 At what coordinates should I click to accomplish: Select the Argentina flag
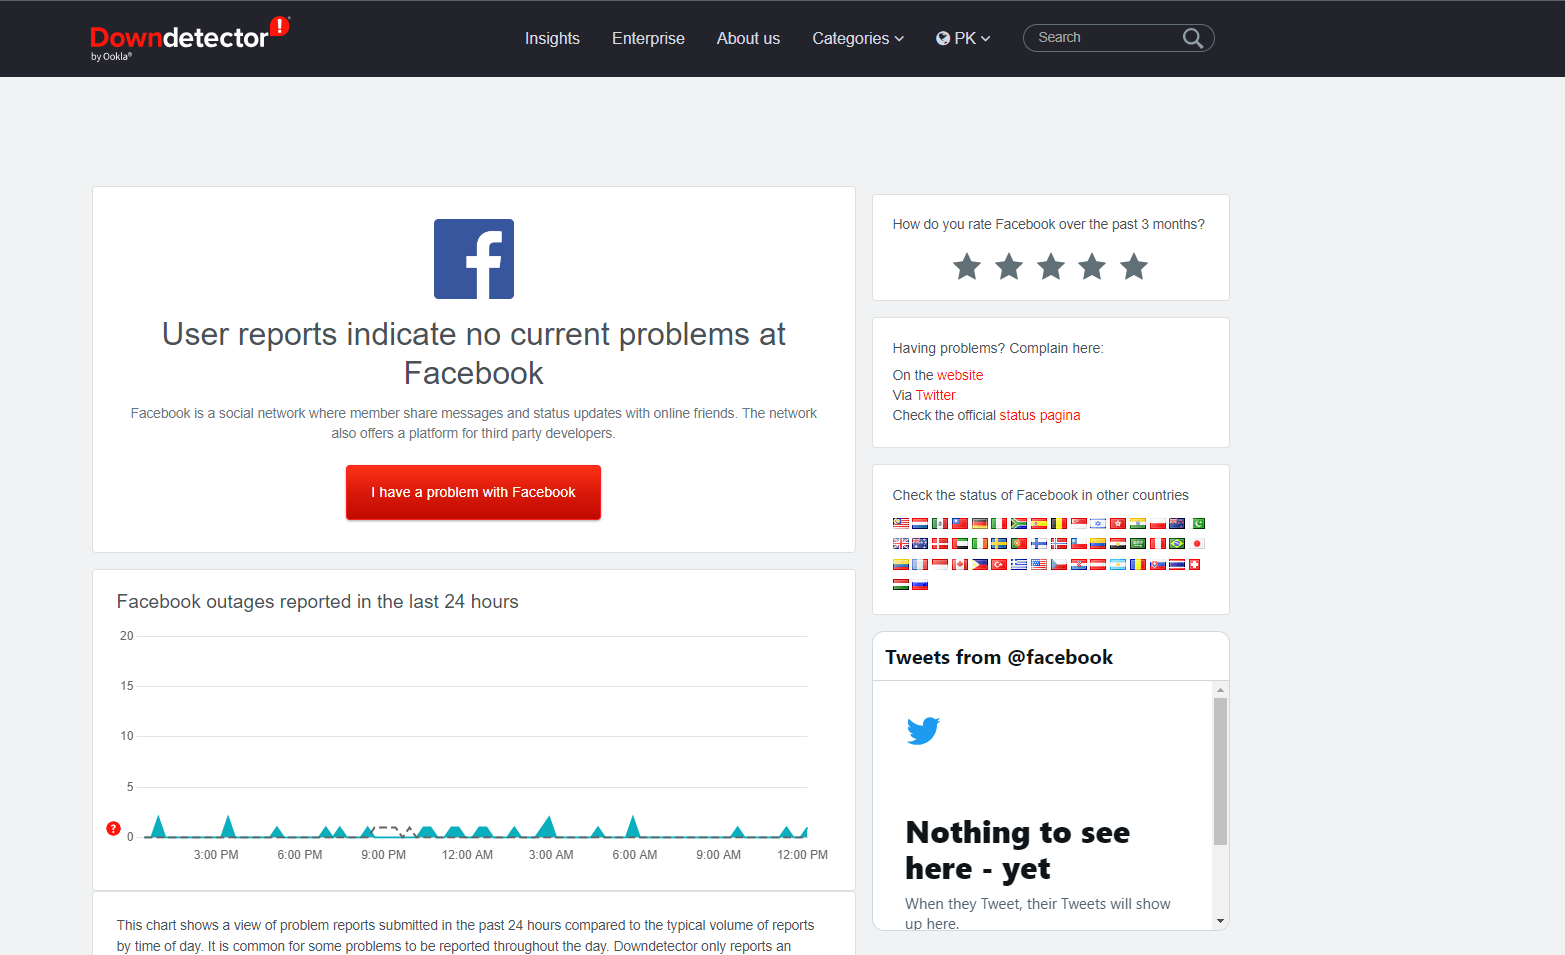[1118, 564]
